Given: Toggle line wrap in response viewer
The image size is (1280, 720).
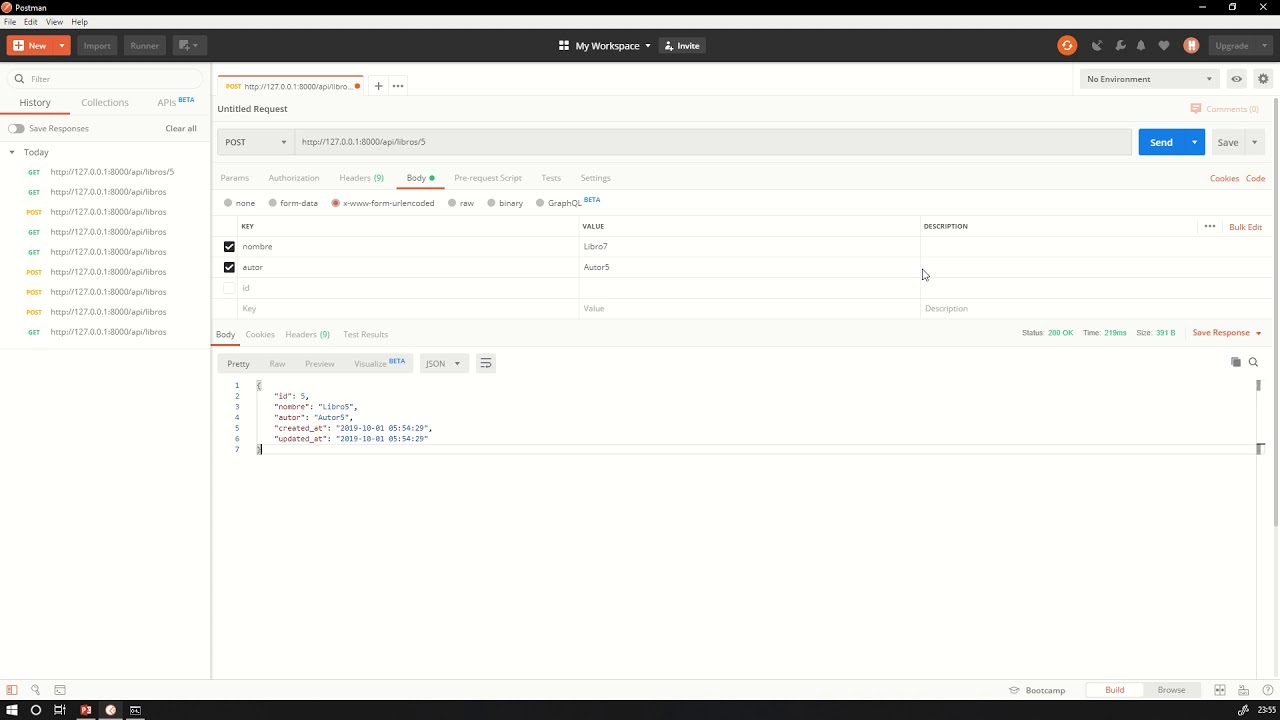Looking at the screenshot, I should point(486,363).
